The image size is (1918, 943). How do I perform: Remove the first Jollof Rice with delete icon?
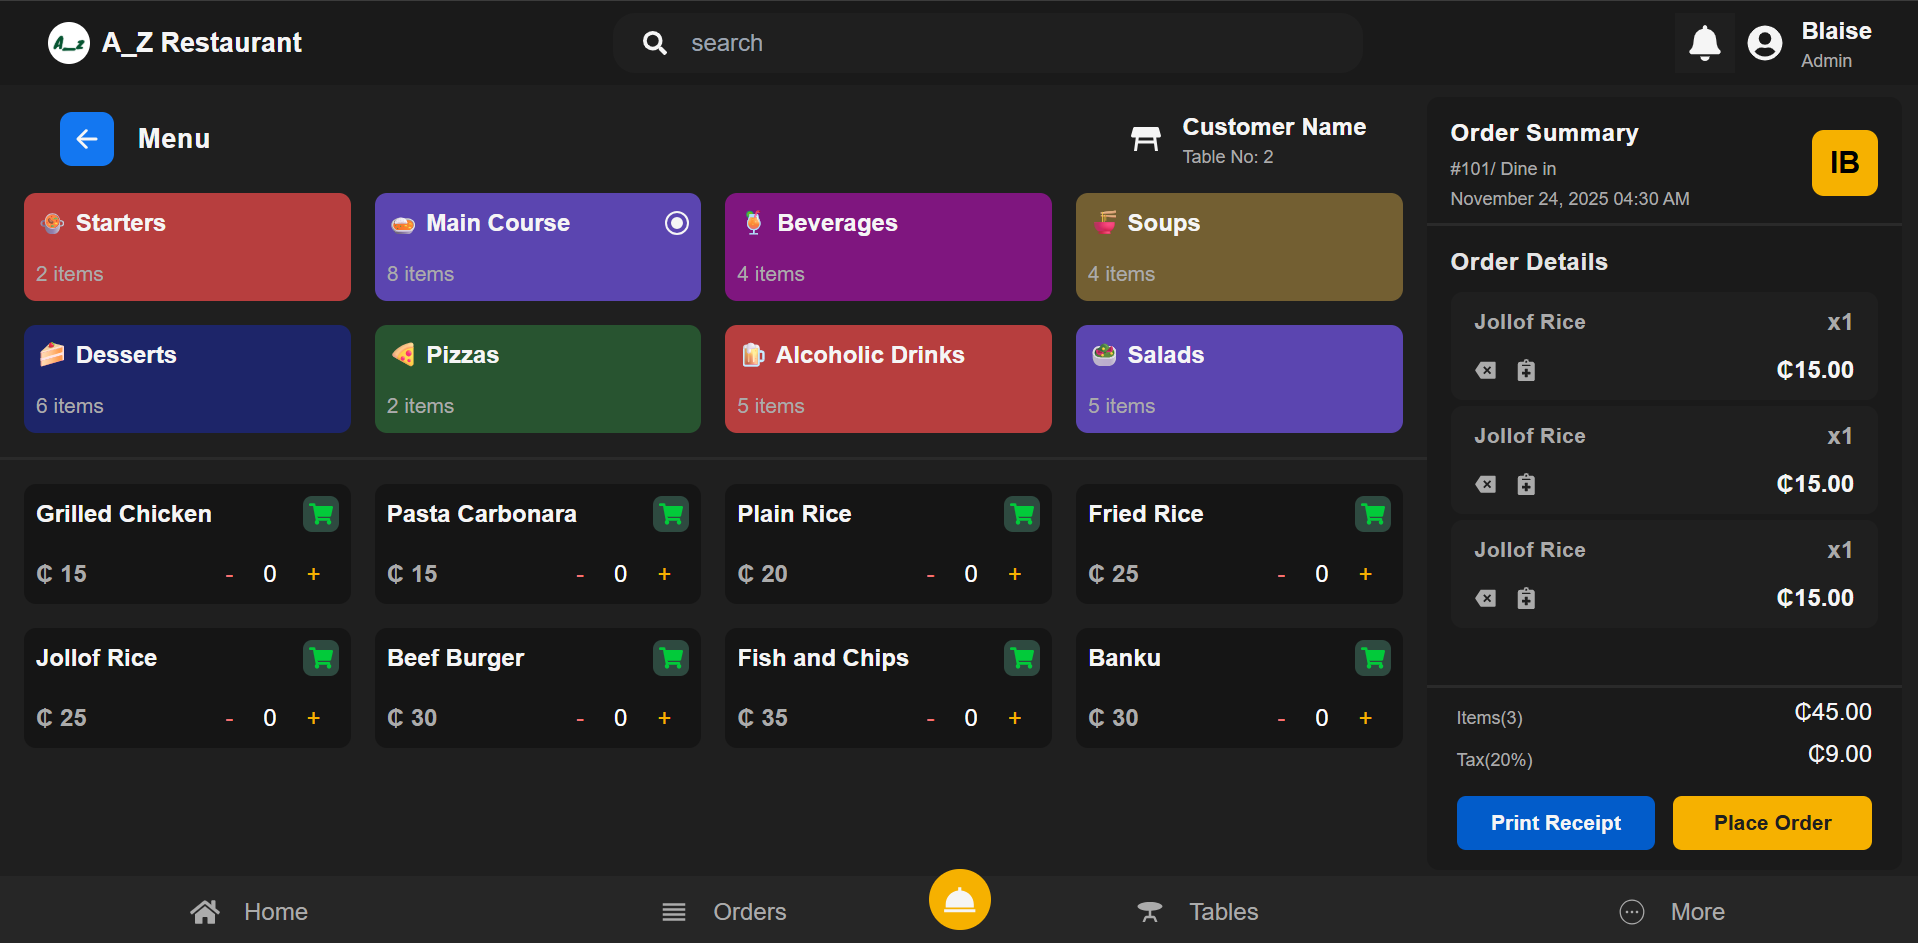tap(1485, 370)
